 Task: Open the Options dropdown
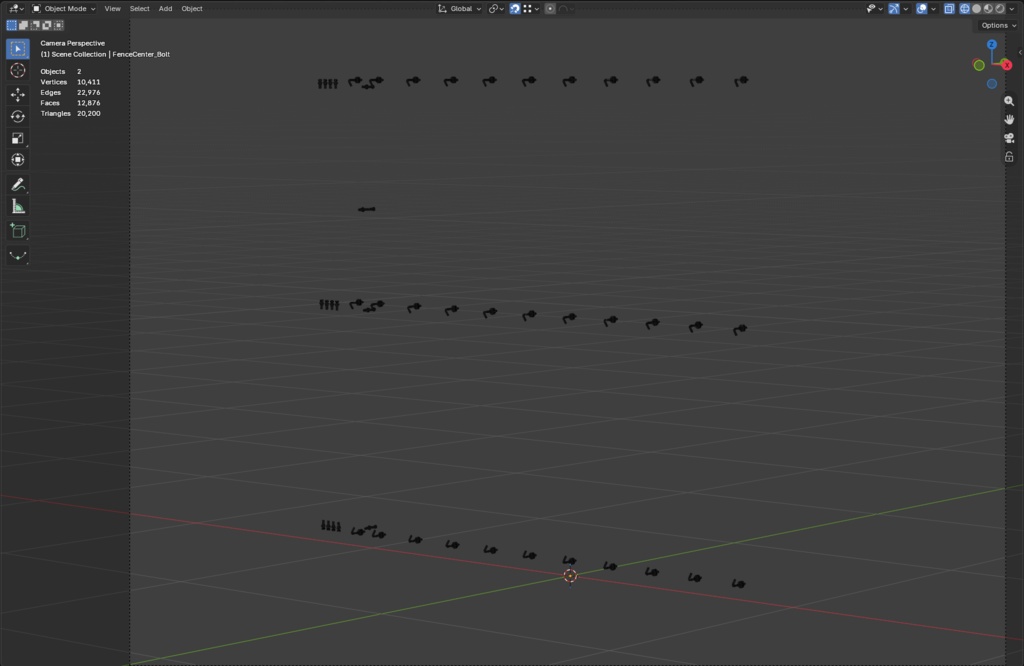pyautogui.click(x=999, y=25)
